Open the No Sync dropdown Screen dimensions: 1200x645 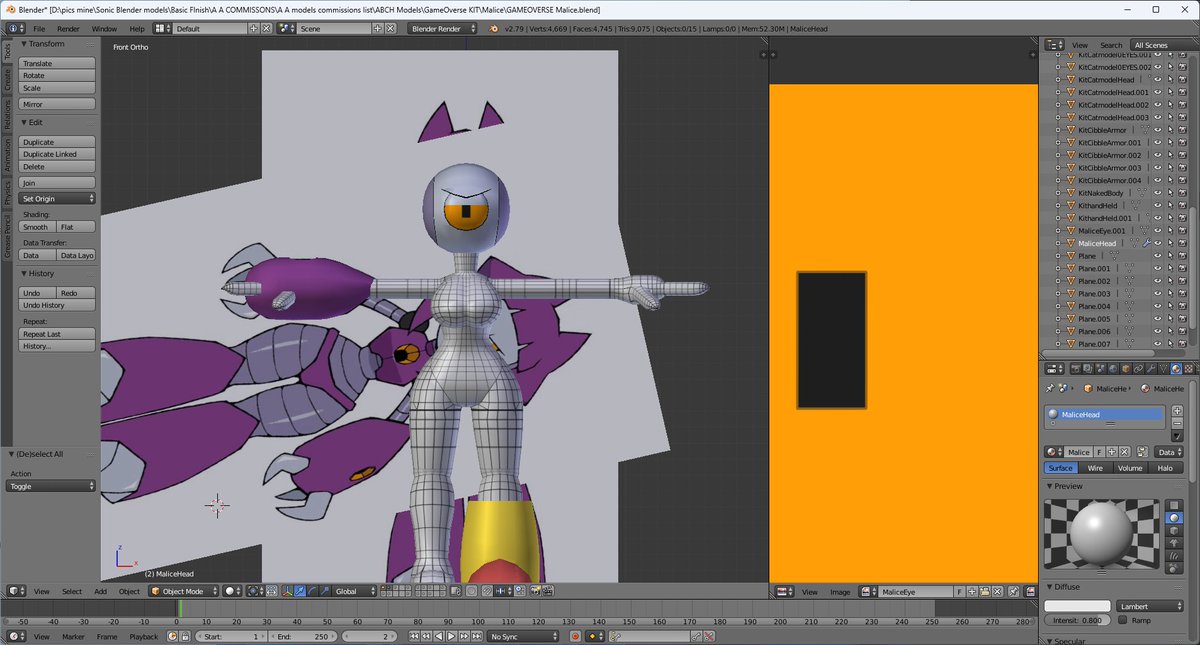[523, 636]
